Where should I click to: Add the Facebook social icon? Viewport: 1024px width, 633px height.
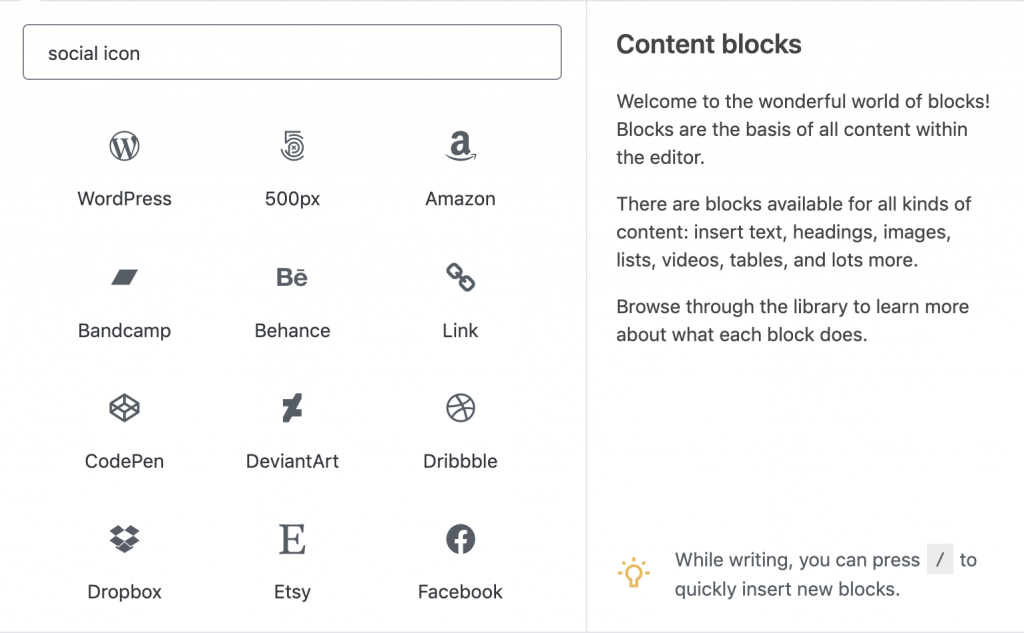click(460, 539)
